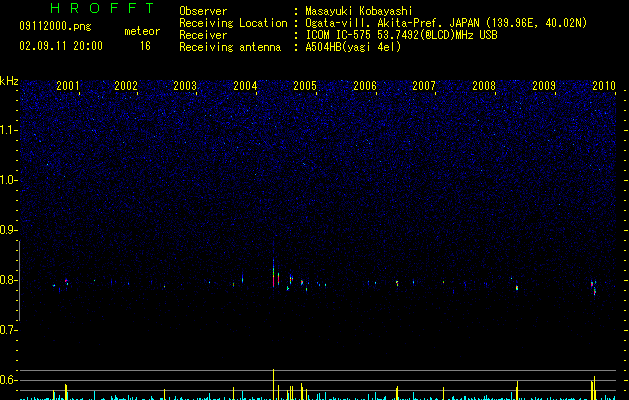Viewport: 629px width, 400px height.
Task: Click the 0.6 kHz axis label
Action: click(x=8, y=380)
